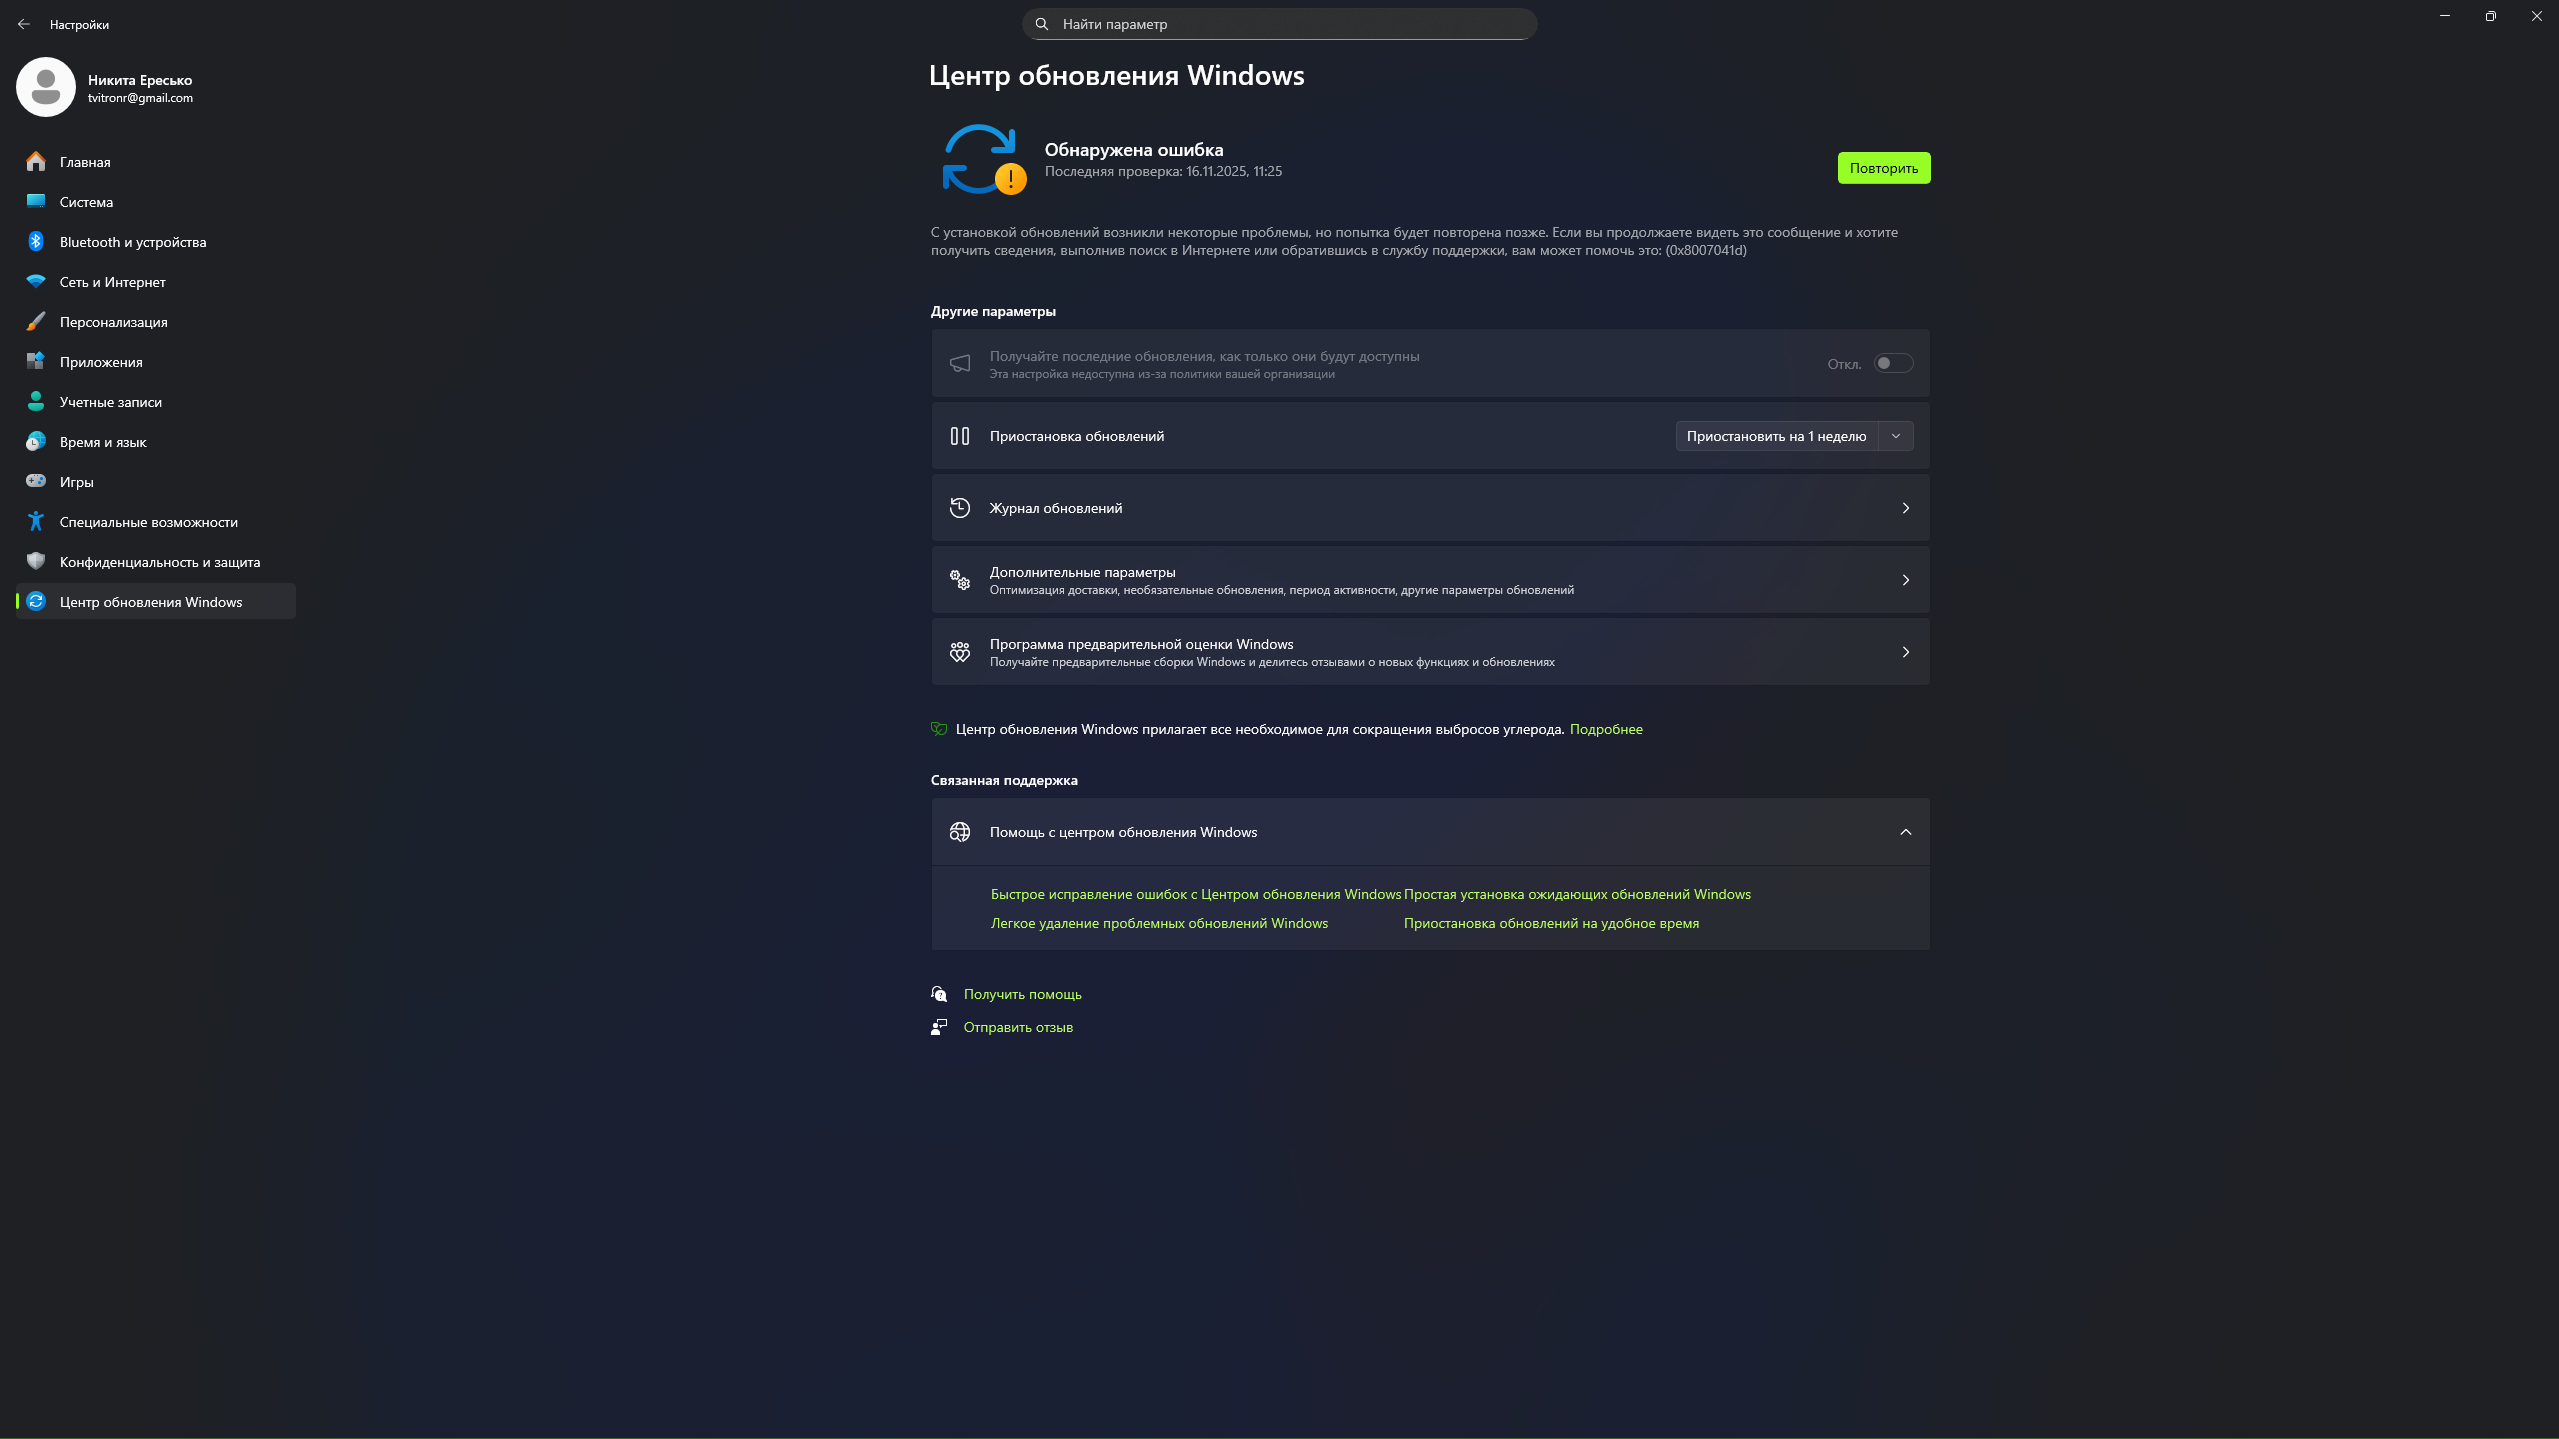
Task: Open Время и язык section
Action: (x=156, y=441)
